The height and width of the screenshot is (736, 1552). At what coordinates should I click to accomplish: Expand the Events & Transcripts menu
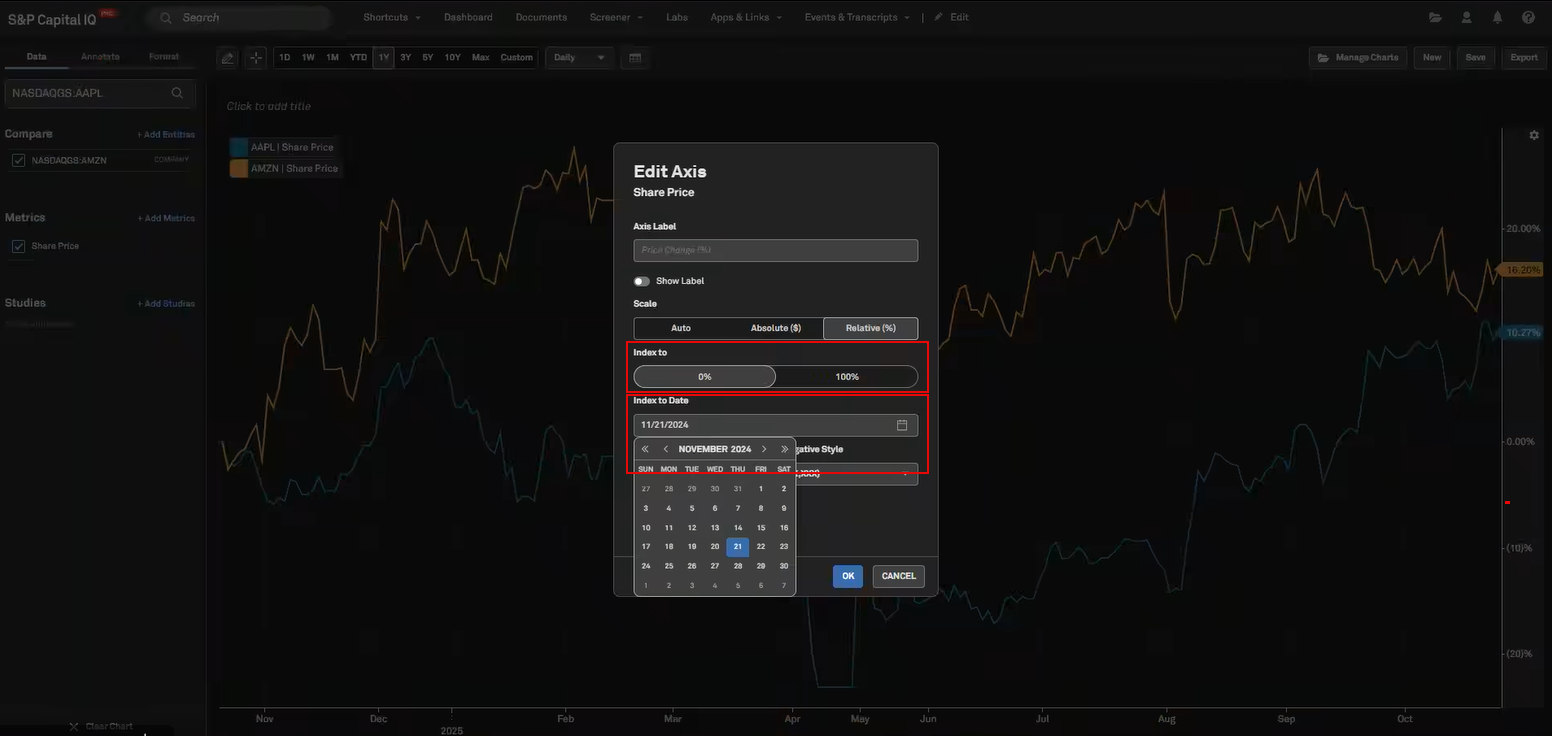857,17
